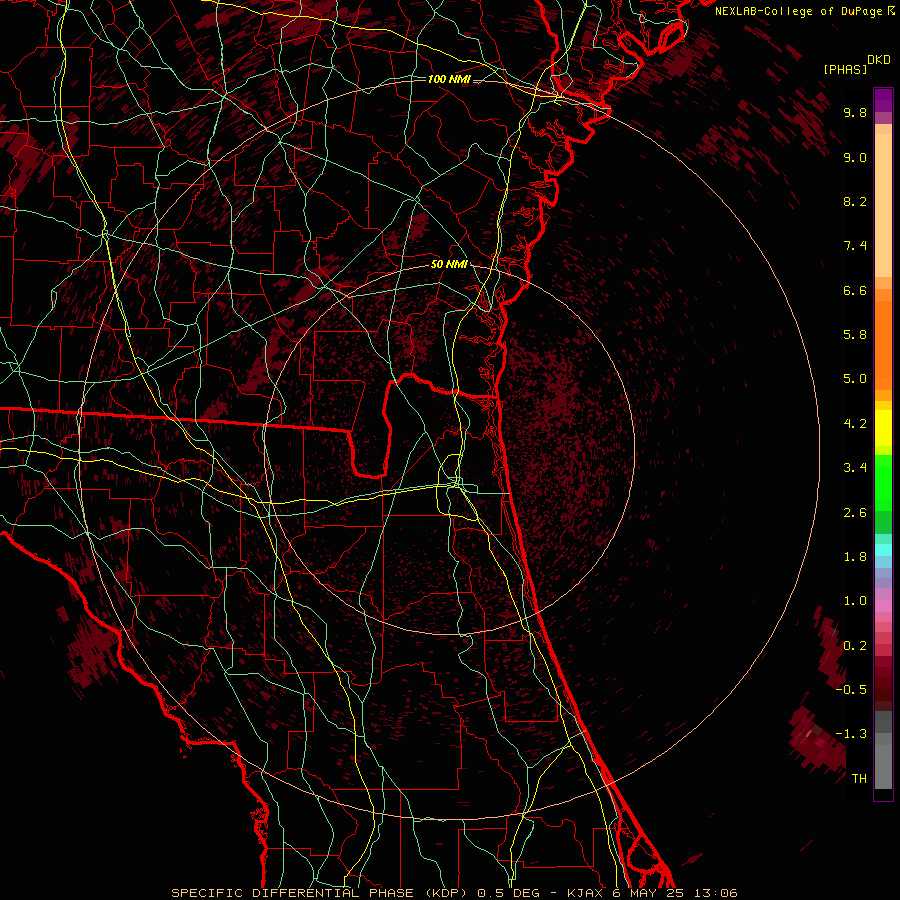Click the 9.0 value on color scale
Screen dimensions: 900x900
click(x=855, y=157)
